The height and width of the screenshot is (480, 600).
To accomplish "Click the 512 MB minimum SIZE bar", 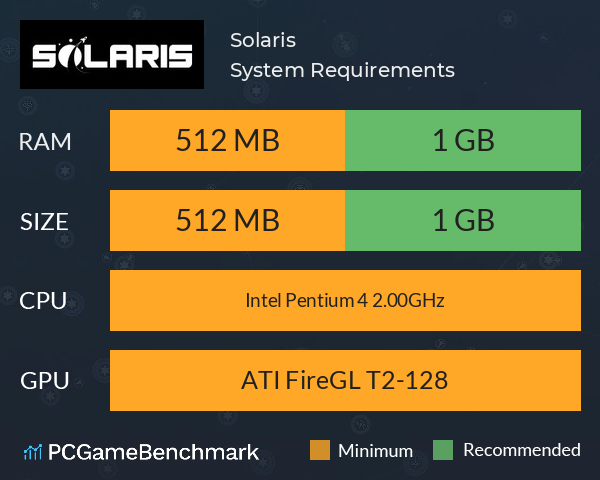I will [227, 220].
